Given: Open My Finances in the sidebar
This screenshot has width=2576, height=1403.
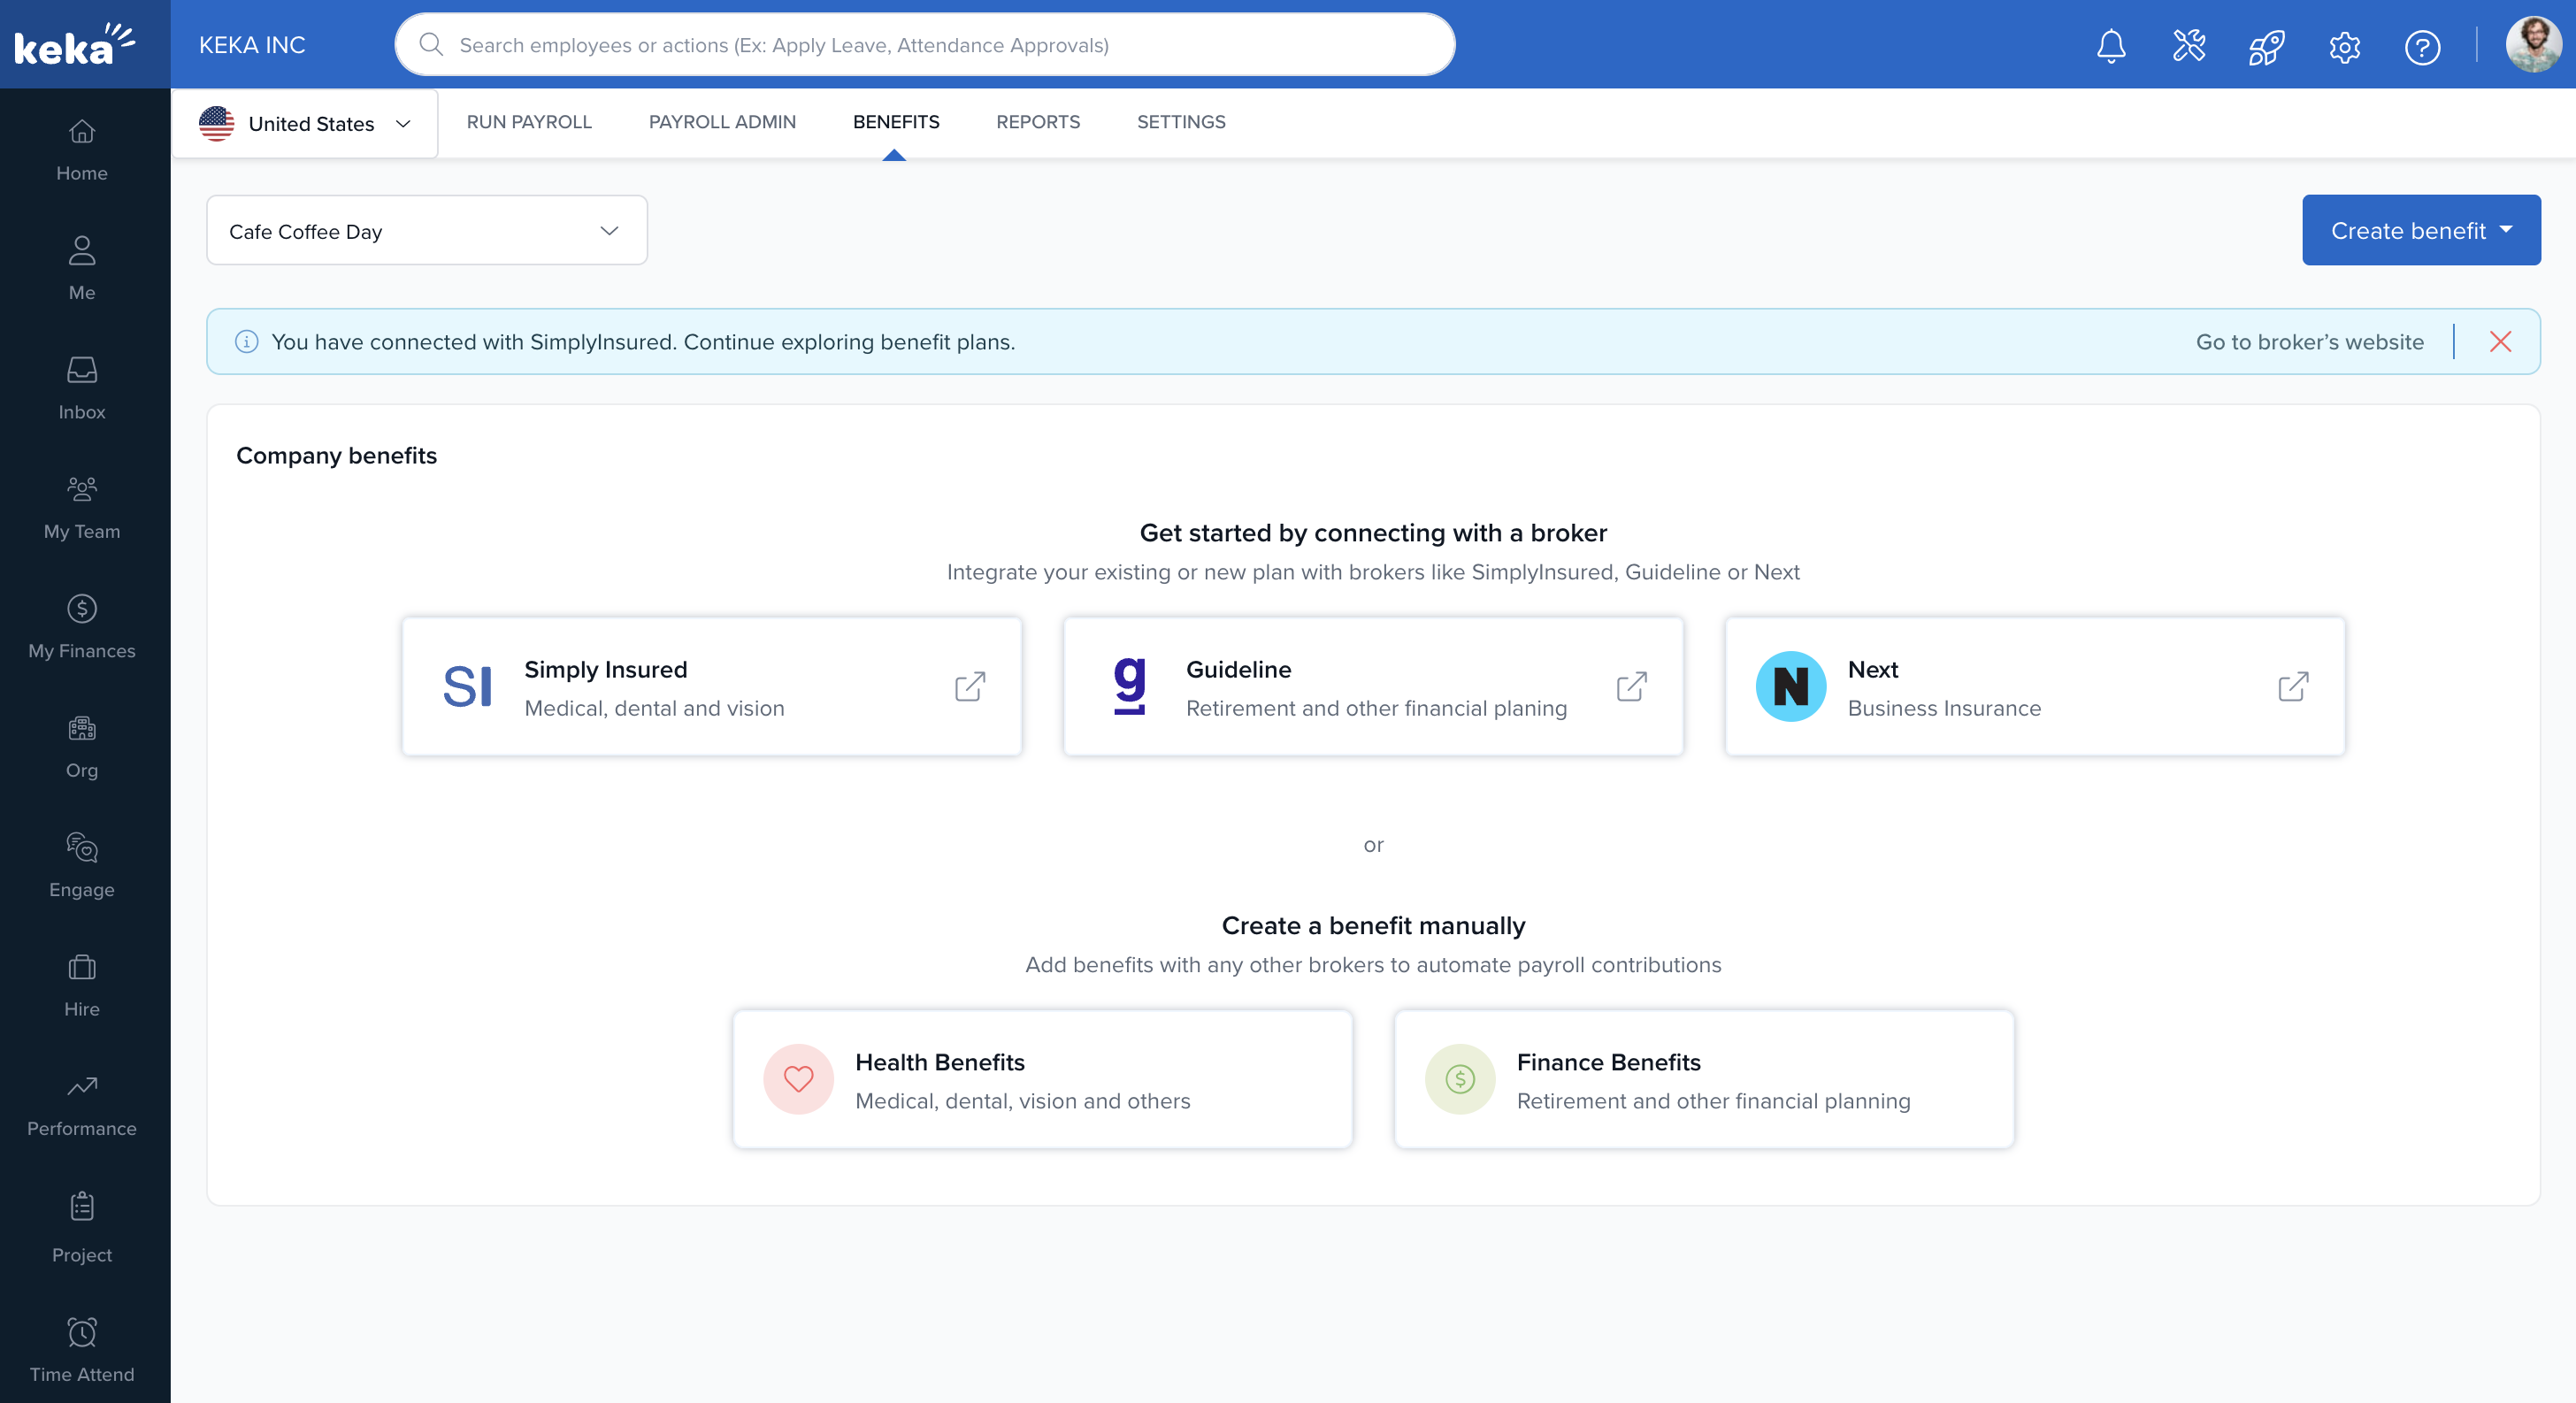Looking at the screenshot, I should (82, 627).
